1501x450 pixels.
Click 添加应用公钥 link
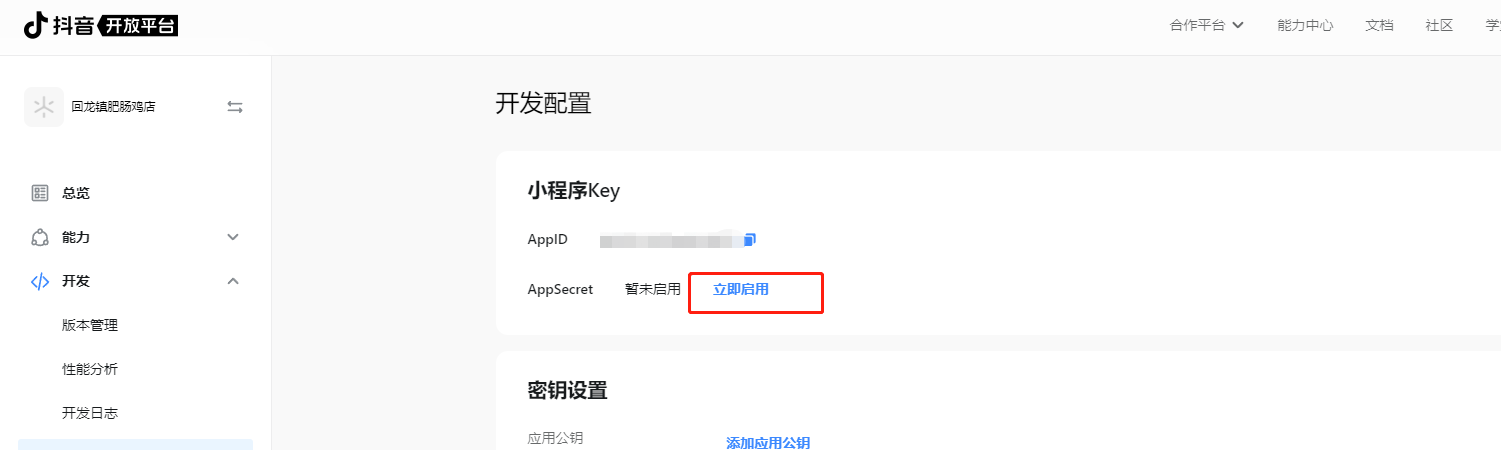point(768,442)
